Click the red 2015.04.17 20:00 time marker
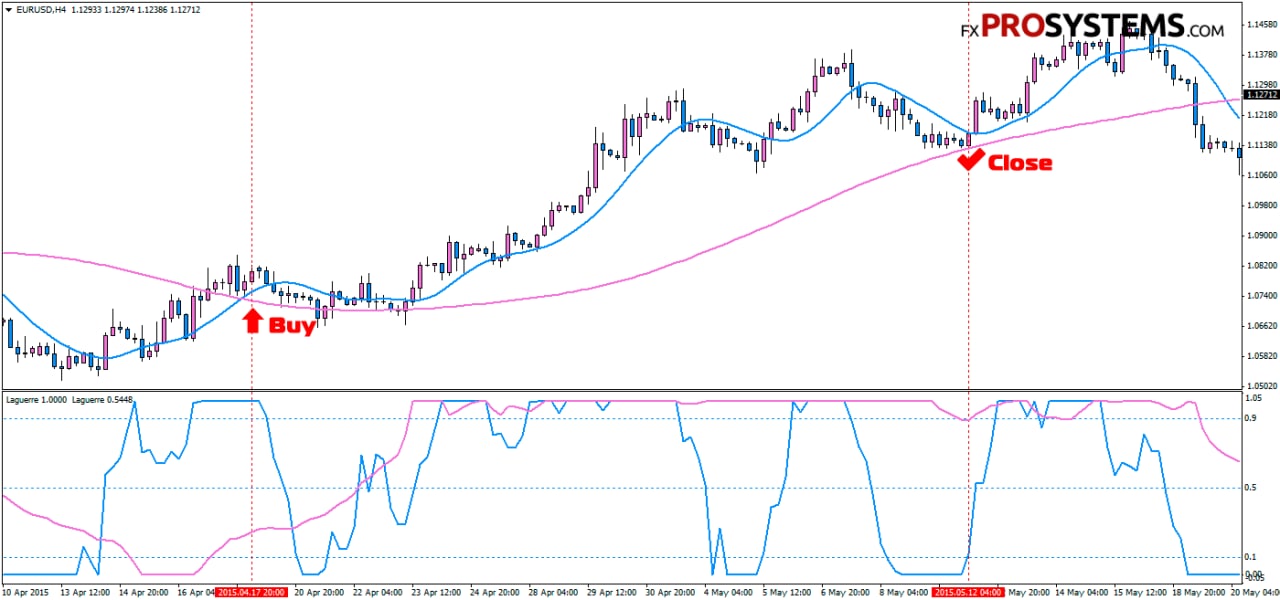 [252, 593]
